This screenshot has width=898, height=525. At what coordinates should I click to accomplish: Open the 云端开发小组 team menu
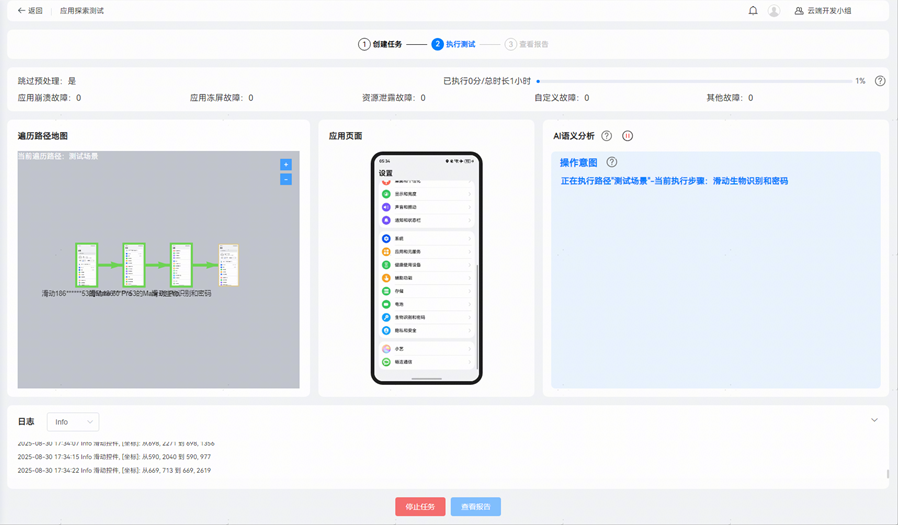point(829,11)
